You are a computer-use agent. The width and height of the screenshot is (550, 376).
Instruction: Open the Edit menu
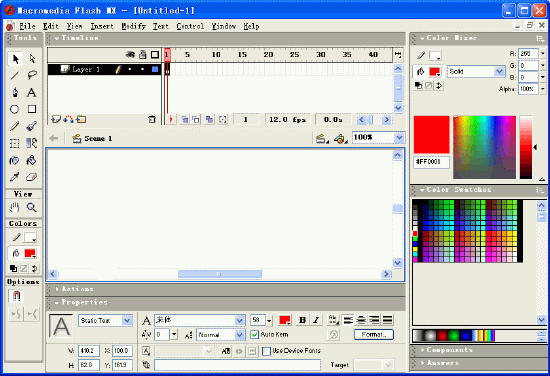(51, 26)
